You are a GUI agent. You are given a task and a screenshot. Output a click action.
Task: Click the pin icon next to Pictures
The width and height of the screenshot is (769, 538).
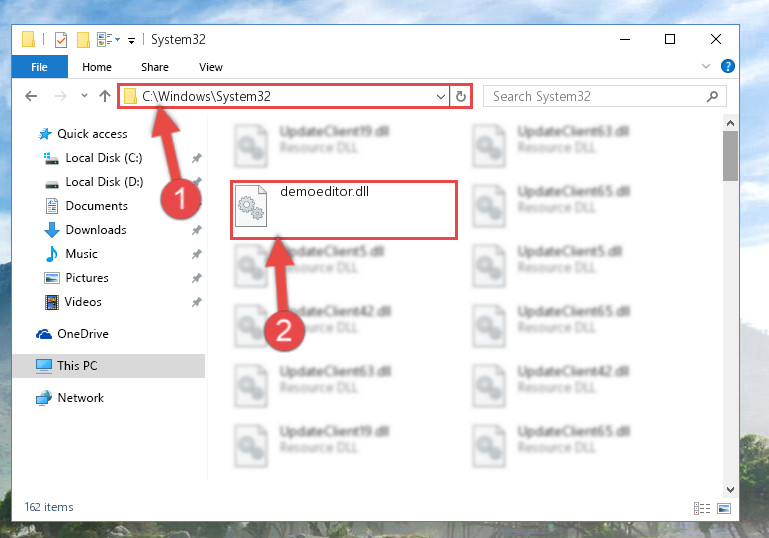[x=196, y=278]
